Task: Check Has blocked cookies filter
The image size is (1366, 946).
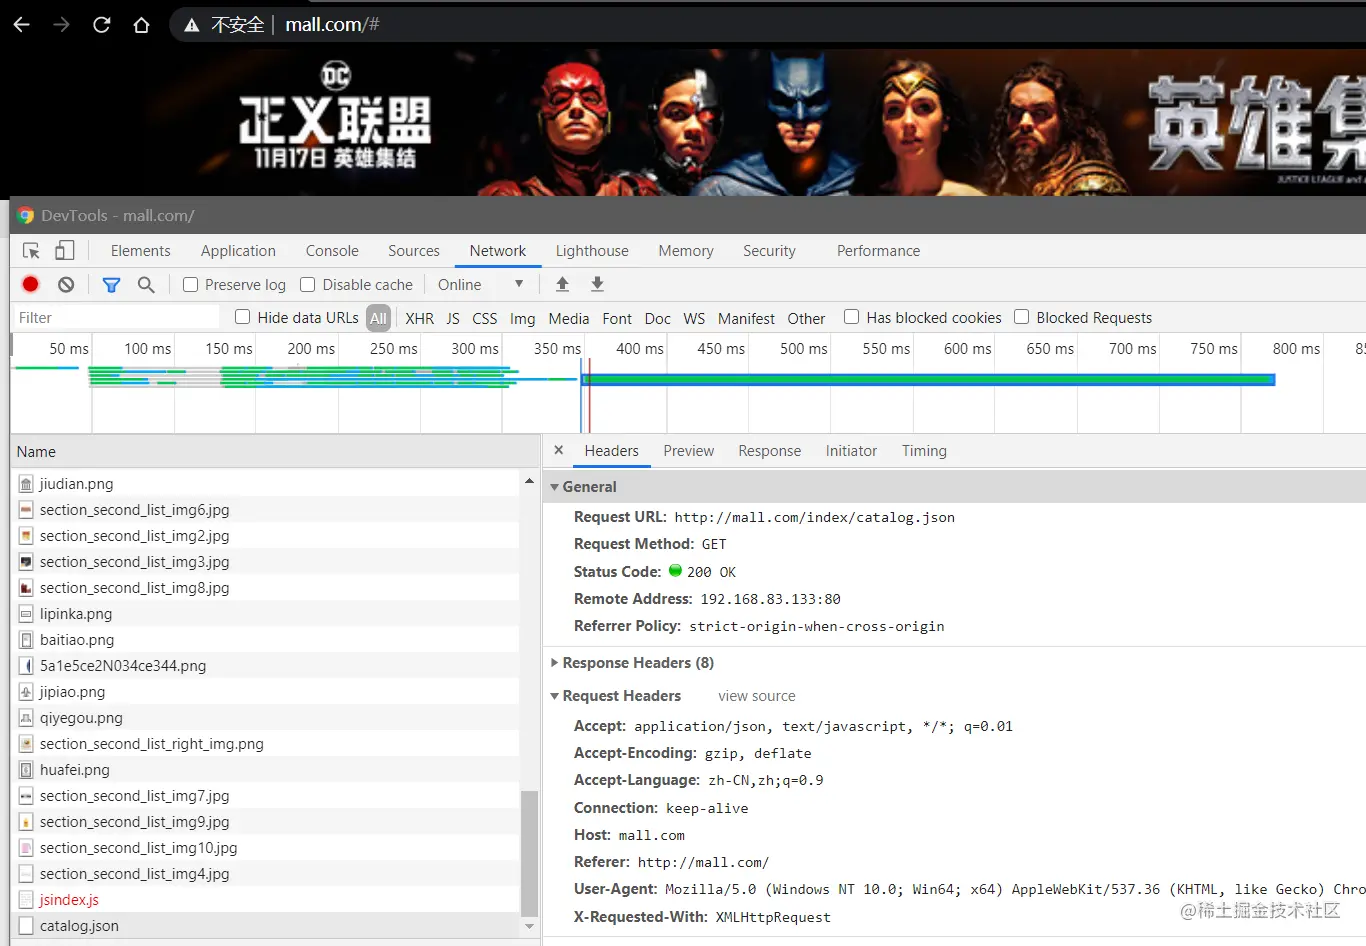Action: (x=852, y=317)
